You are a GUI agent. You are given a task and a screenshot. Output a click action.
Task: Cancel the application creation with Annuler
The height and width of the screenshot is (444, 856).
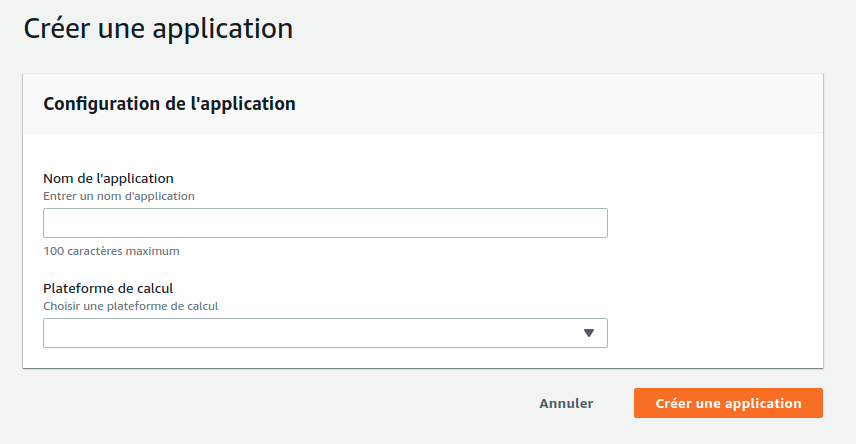point(566,403)
